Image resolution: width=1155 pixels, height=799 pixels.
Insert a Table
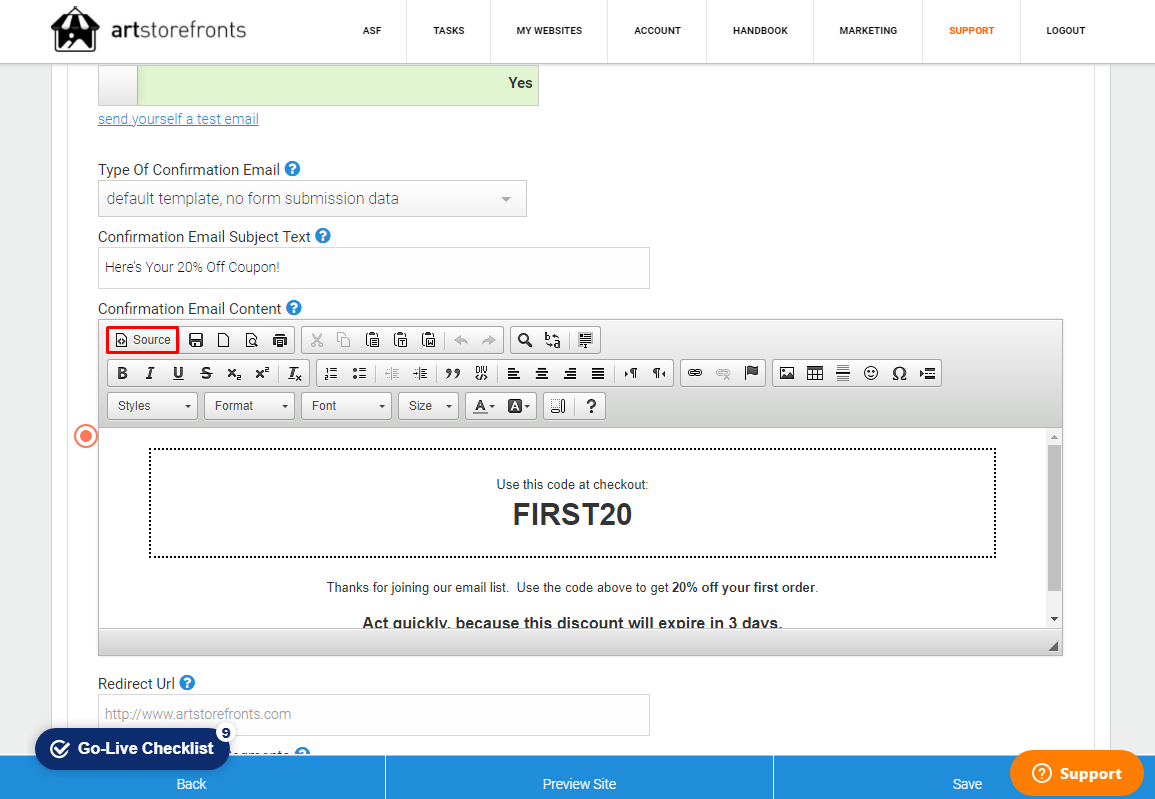pos(815,373)
